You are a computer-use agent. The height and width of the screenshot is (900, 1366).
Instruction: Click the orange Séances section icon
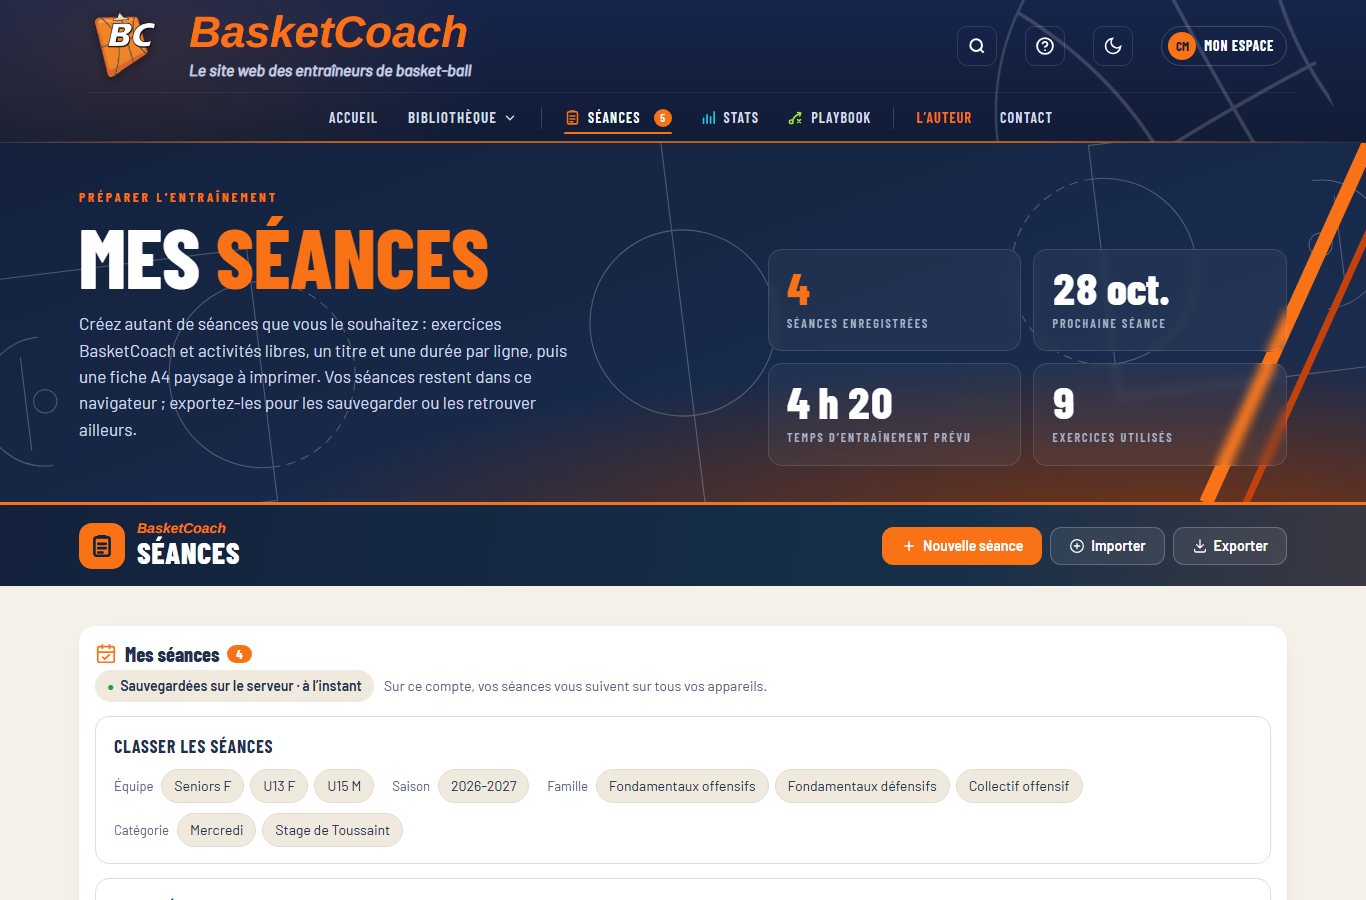click(x=102, y=546)
